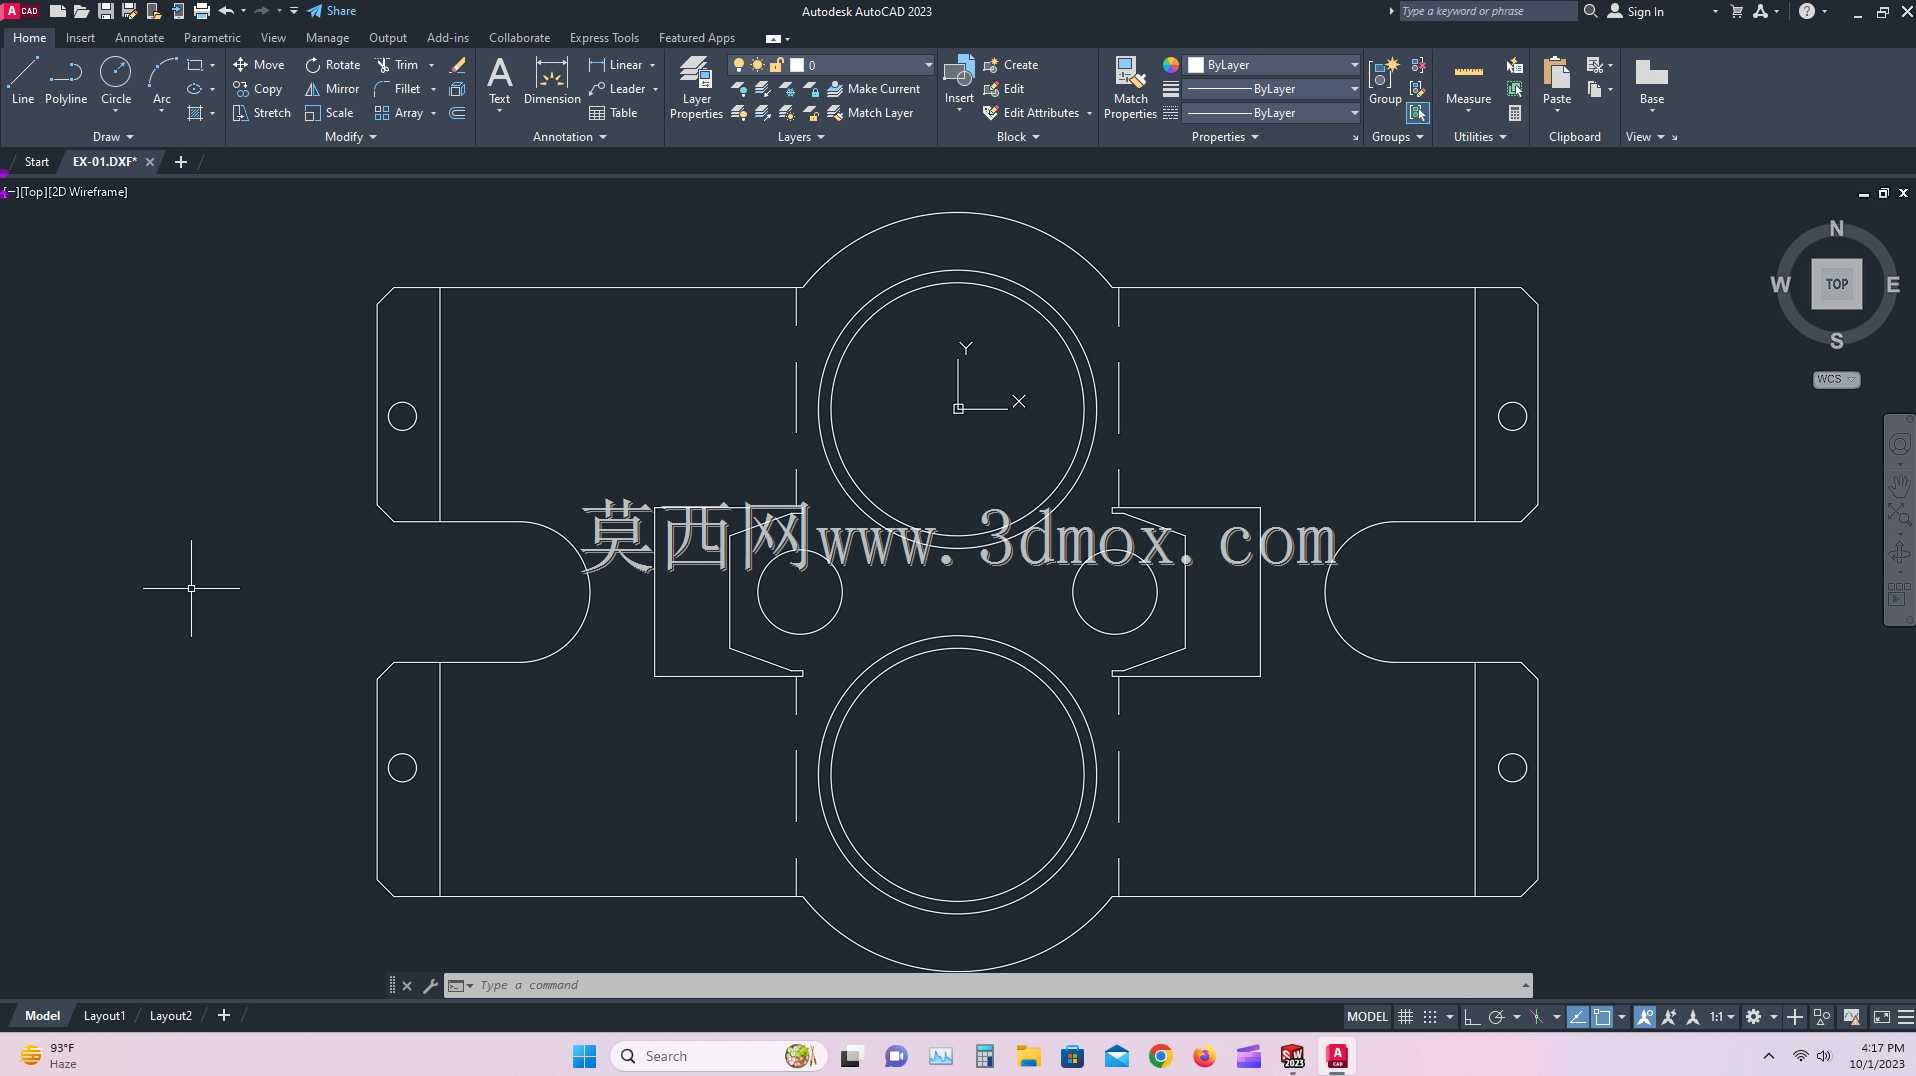Toggle ortho mode in status bar

click(x=1471, y=1016)
